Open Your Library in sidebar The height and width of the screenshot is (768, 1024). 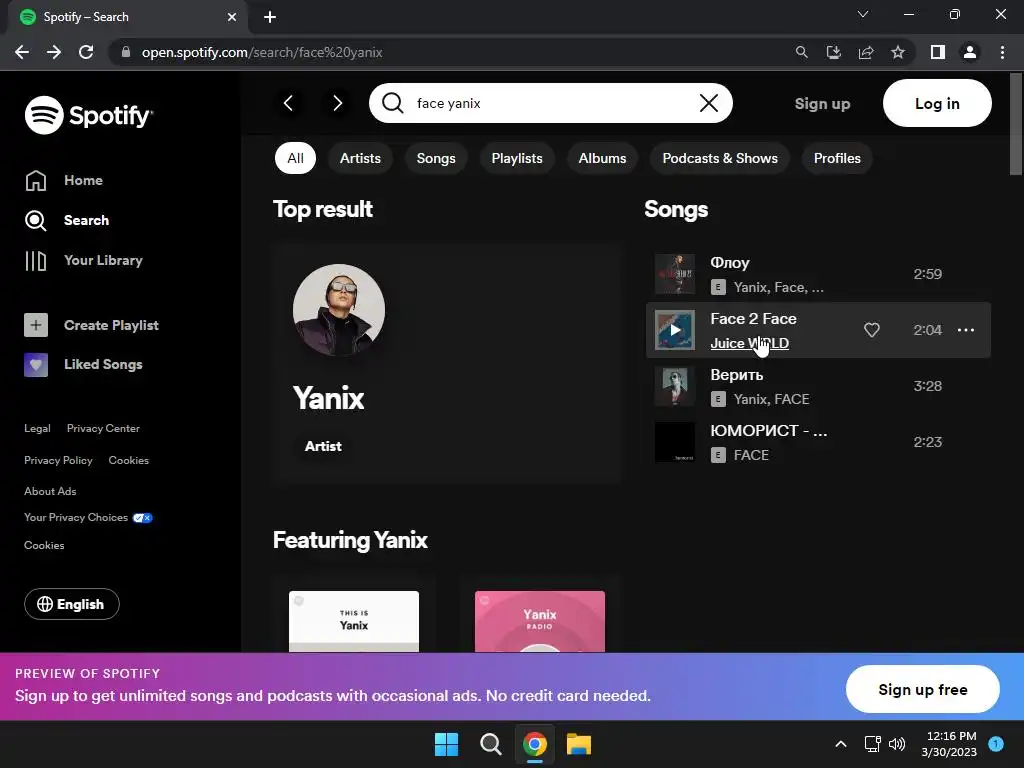pyautogui.click(x=84, y=260)
